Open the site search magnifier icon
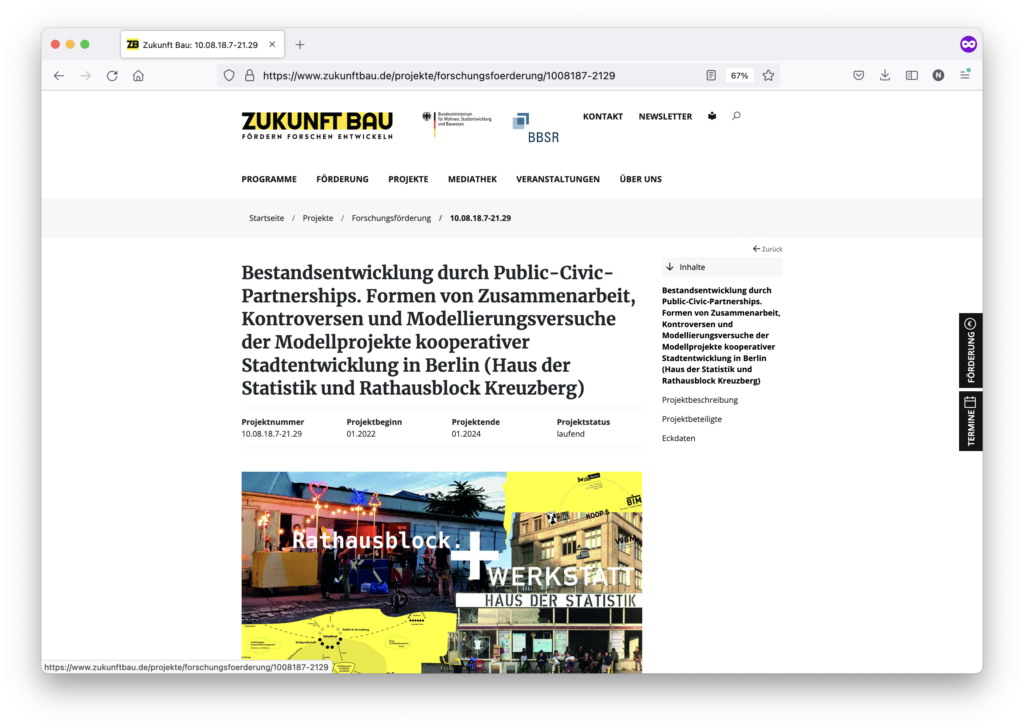Viewport: 1024px width, 728px height. 736,116
